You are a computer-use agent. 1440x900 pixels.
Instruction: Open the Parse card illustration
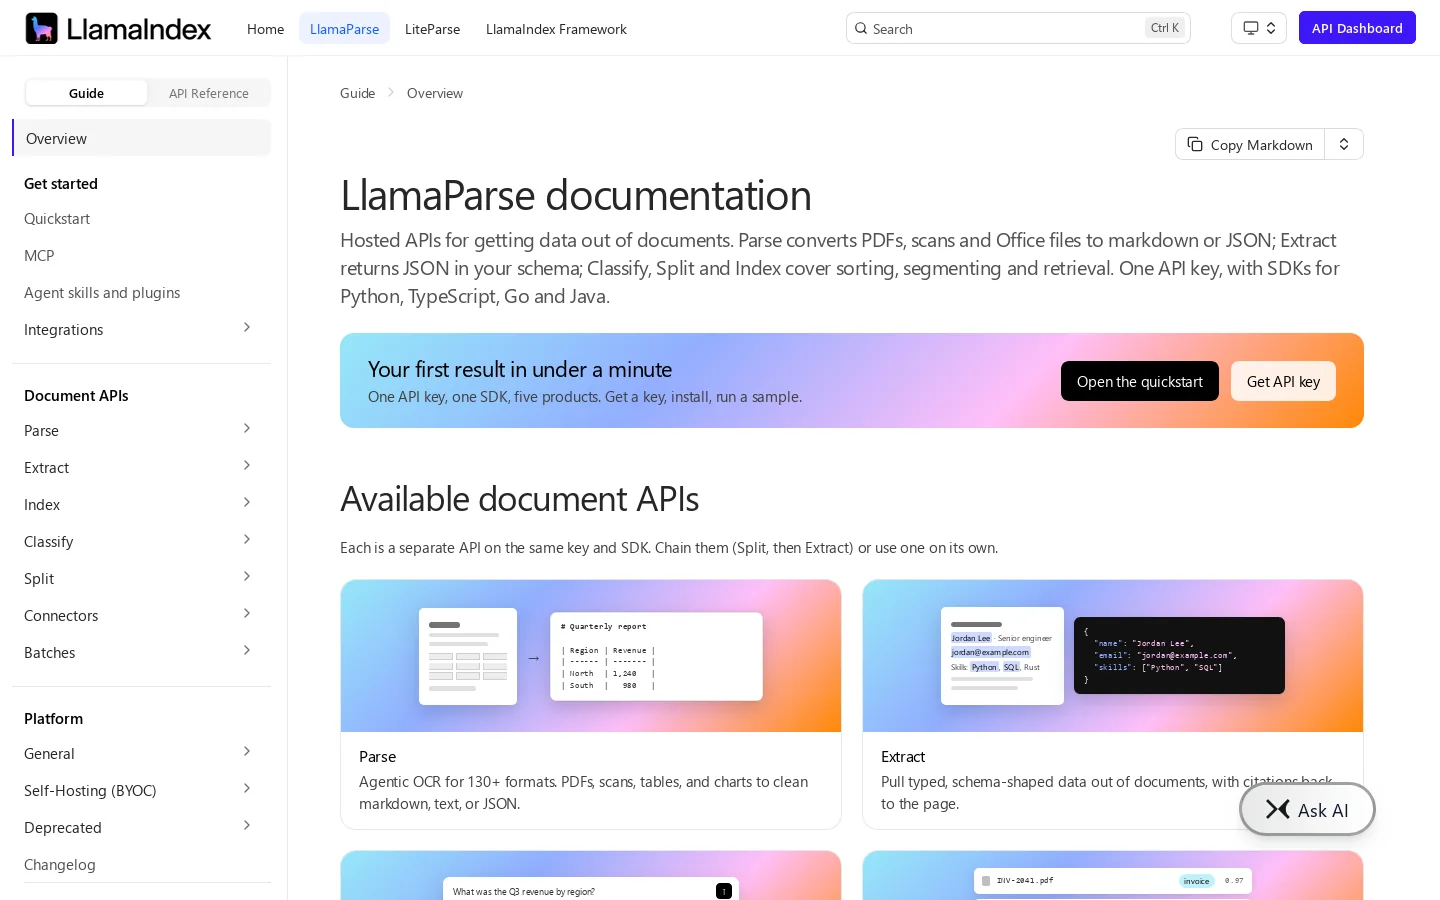tap(591, 656)
